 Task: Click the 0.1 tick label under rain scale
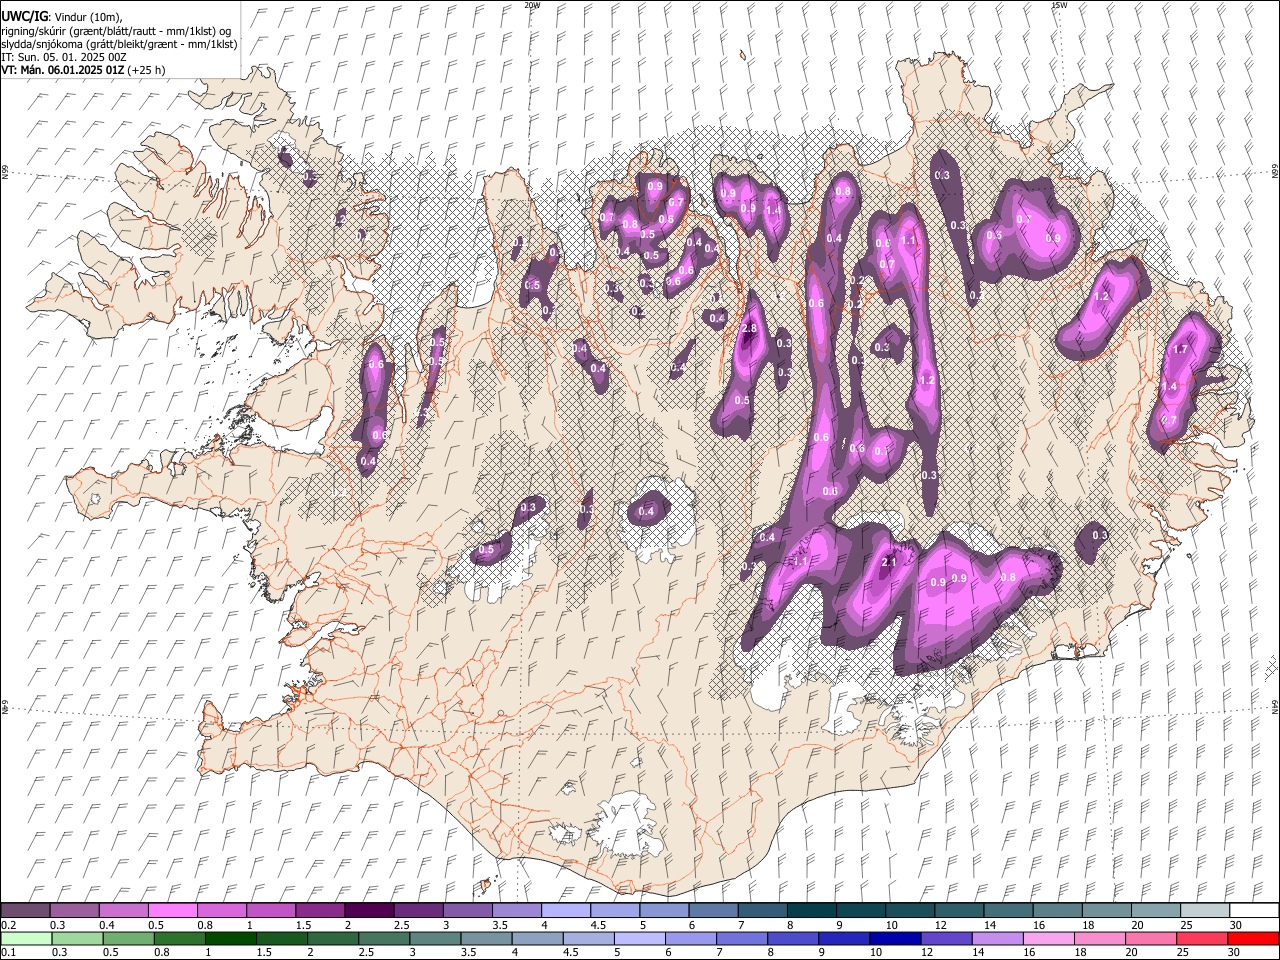pos(8,953)
